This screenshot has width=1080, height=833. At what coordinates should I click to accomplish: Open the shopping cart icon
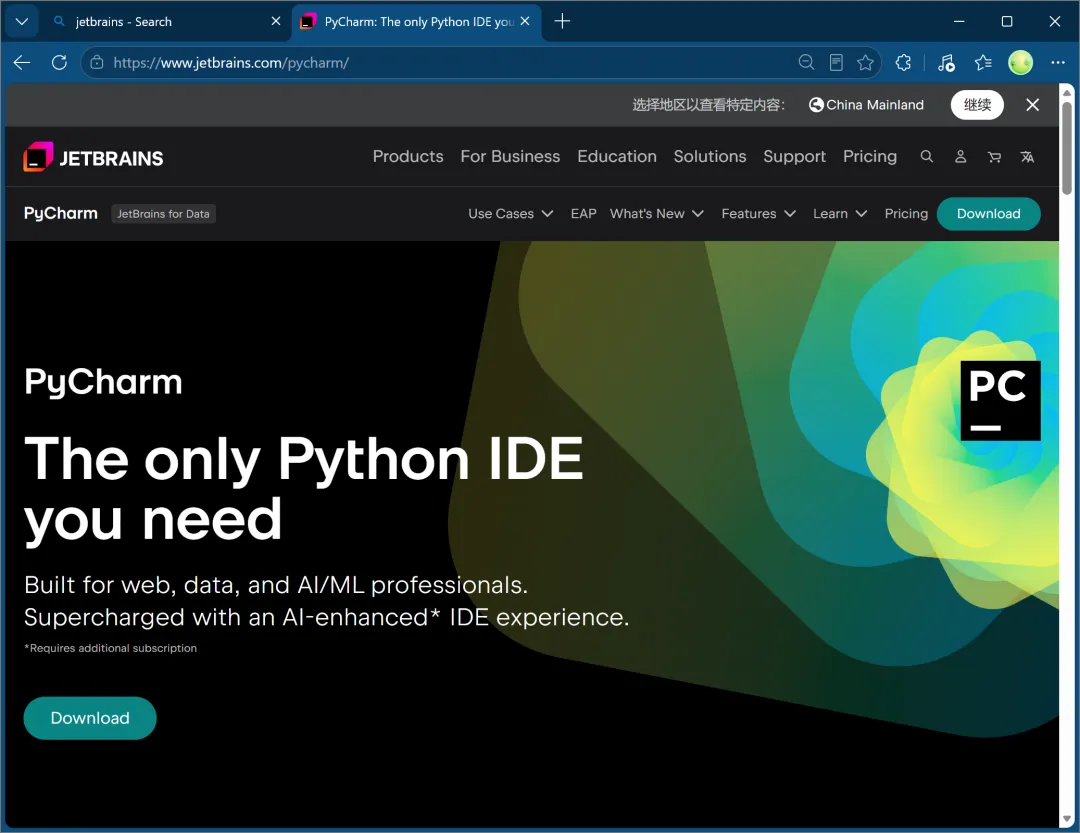(x=994, y=157)
